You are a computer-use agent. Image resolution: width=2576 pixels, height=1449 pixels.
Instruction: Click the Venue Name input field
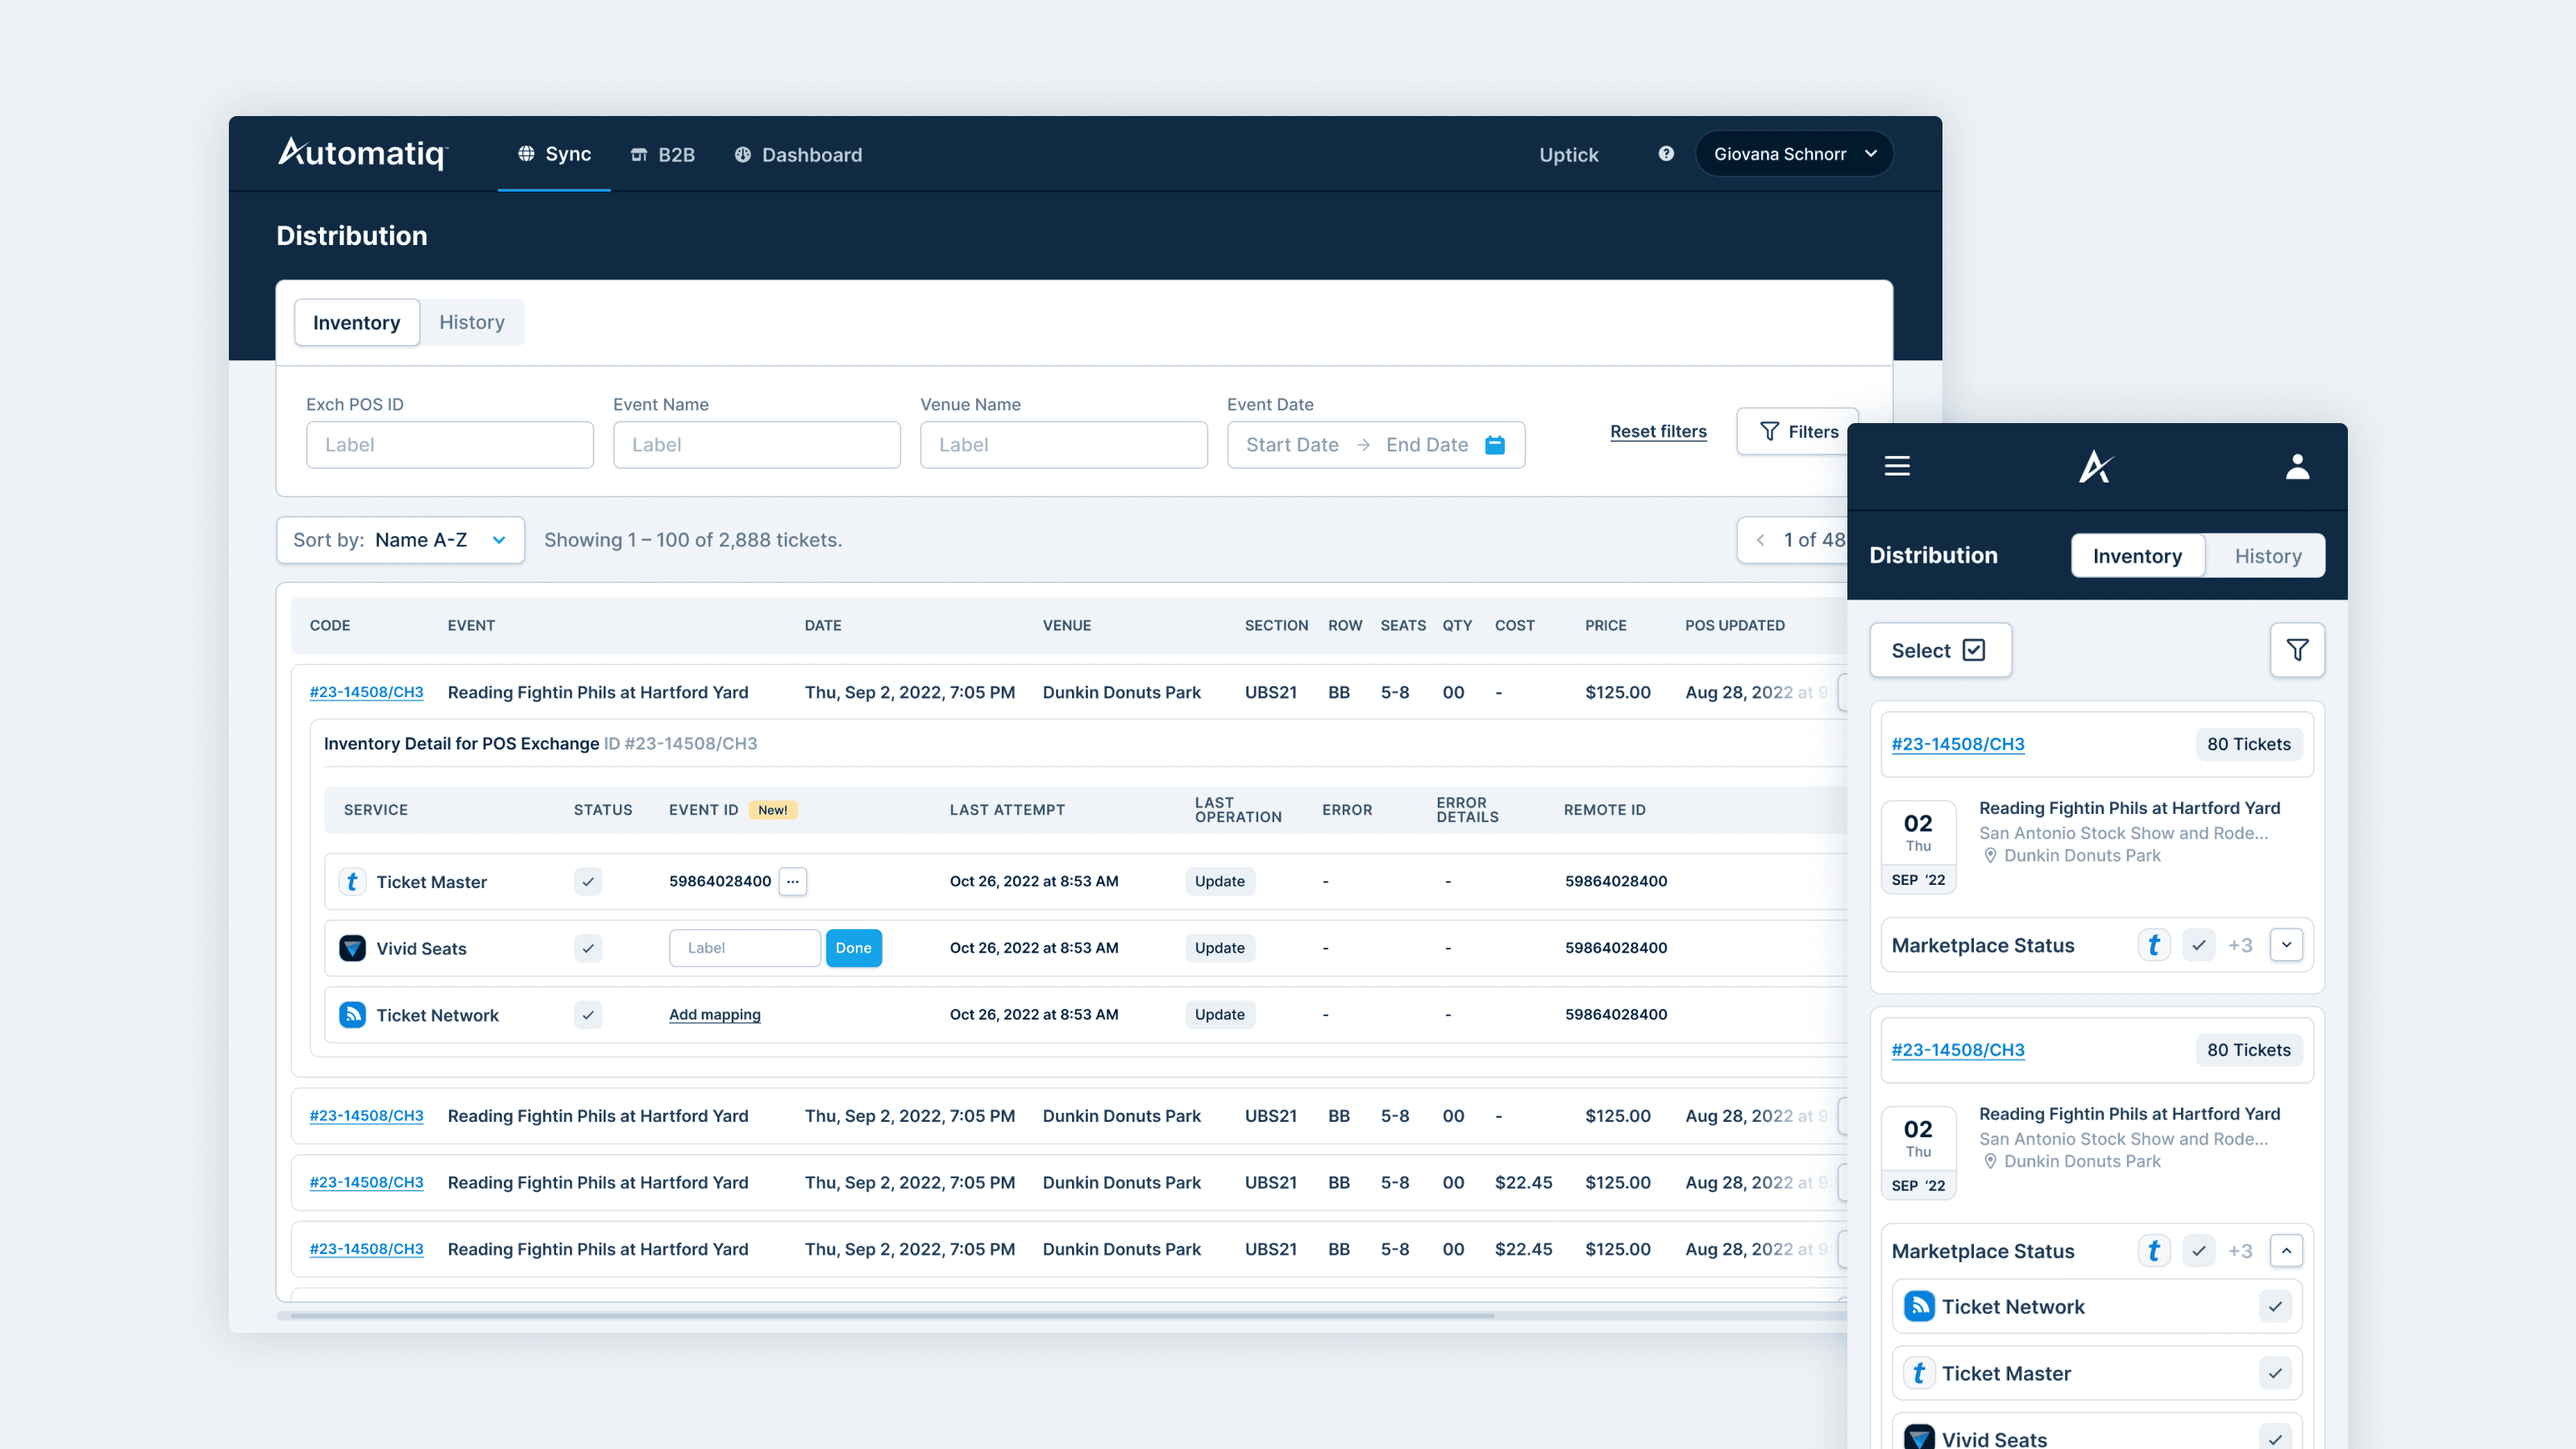click(1063, 445)
